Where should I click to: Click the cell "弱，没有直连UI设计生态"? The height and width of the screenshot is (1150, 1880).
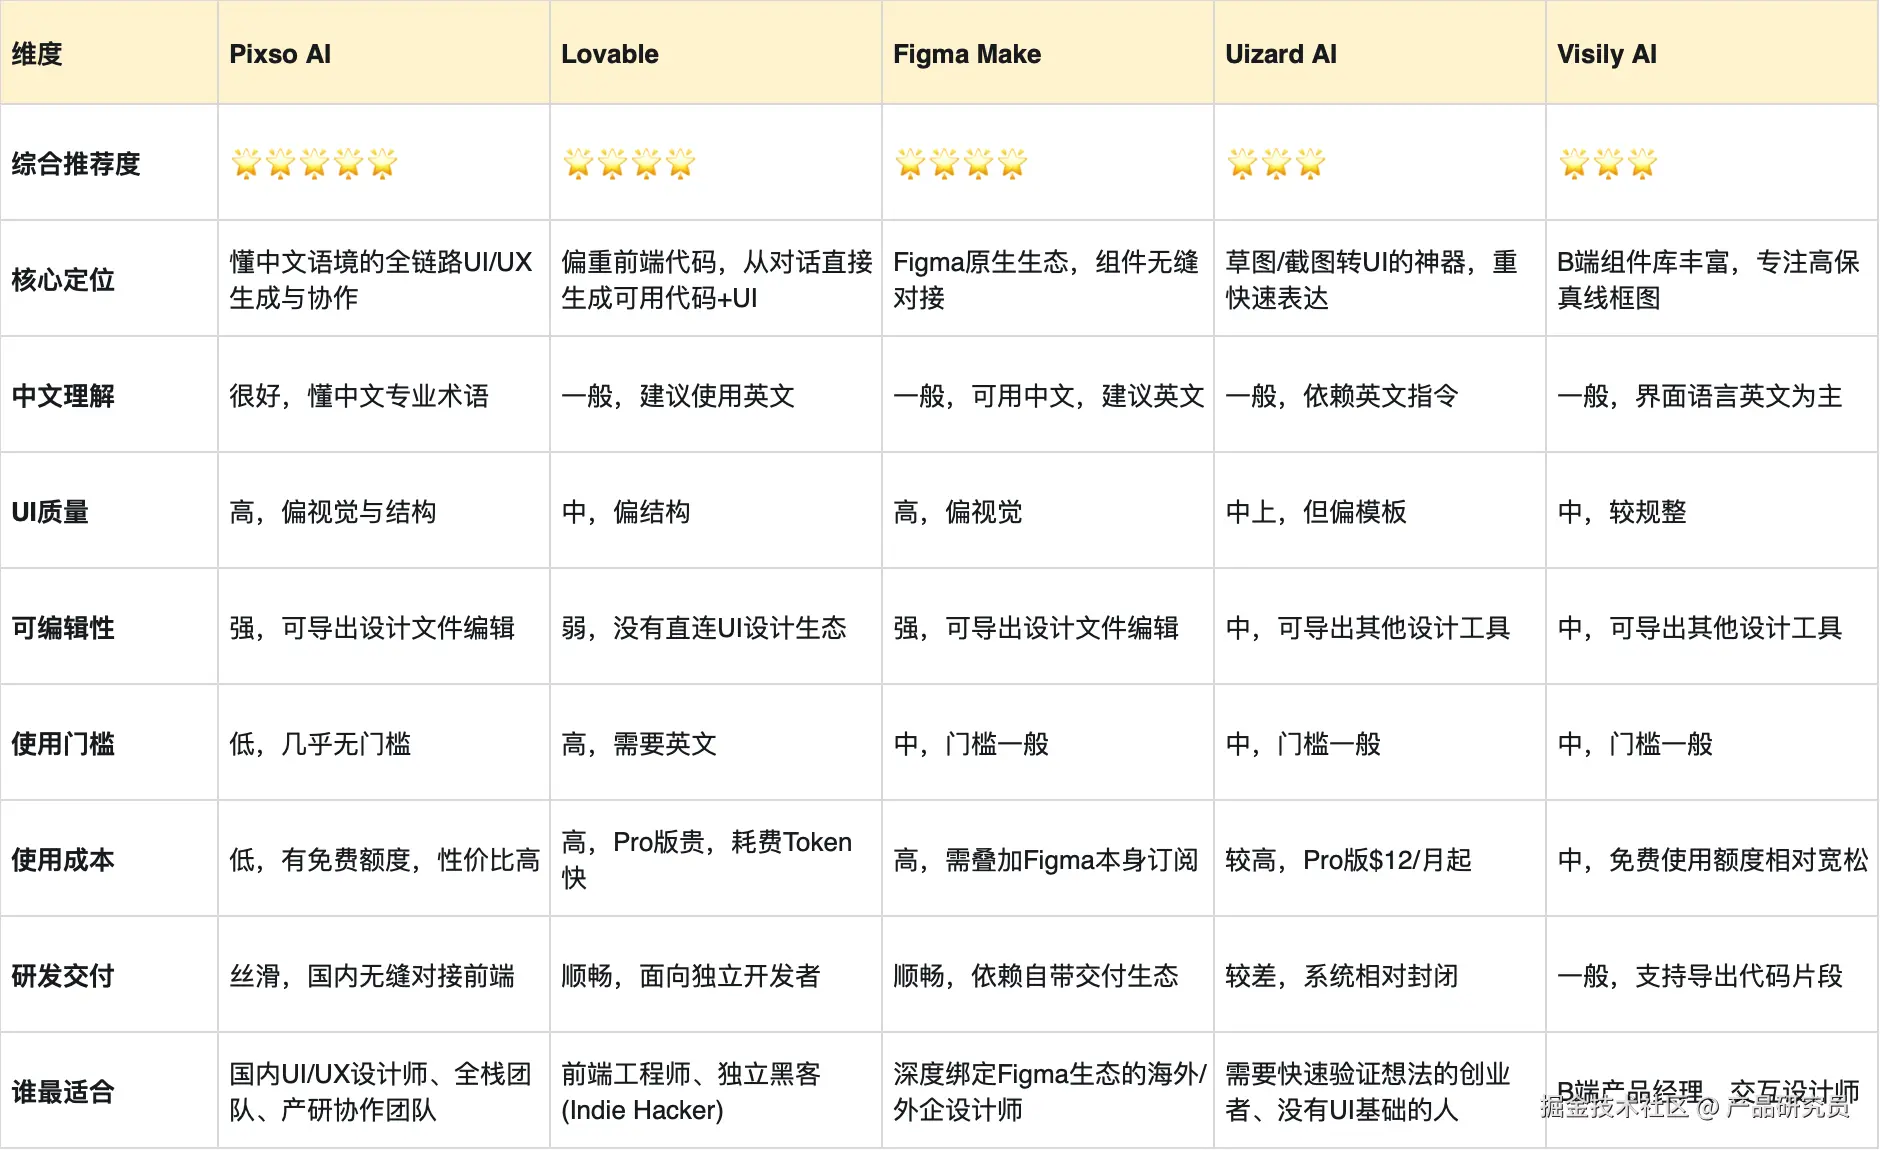pyautogui.click(x=716, y=627)
